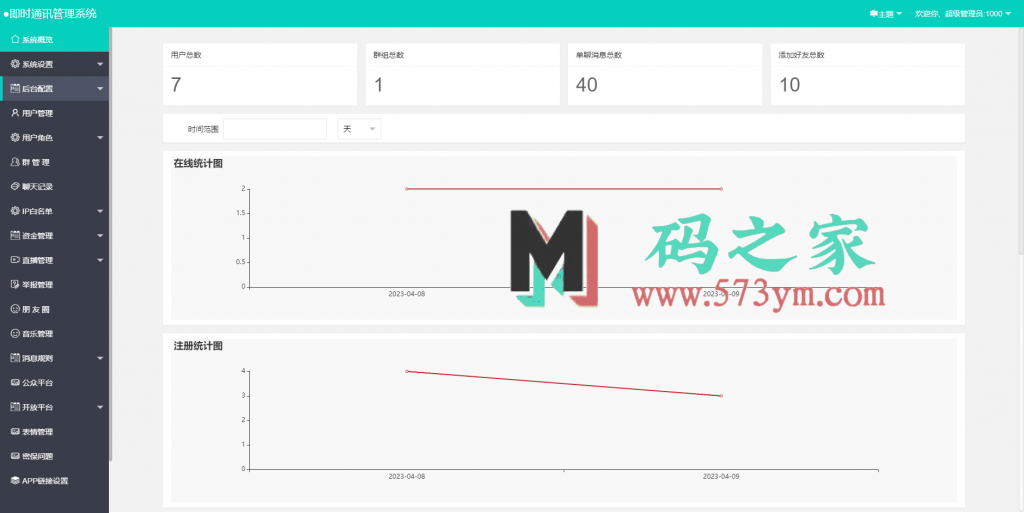Click the 用户总数 card value 7
The image size is (1024, 513).
click(x=176, y=85)
